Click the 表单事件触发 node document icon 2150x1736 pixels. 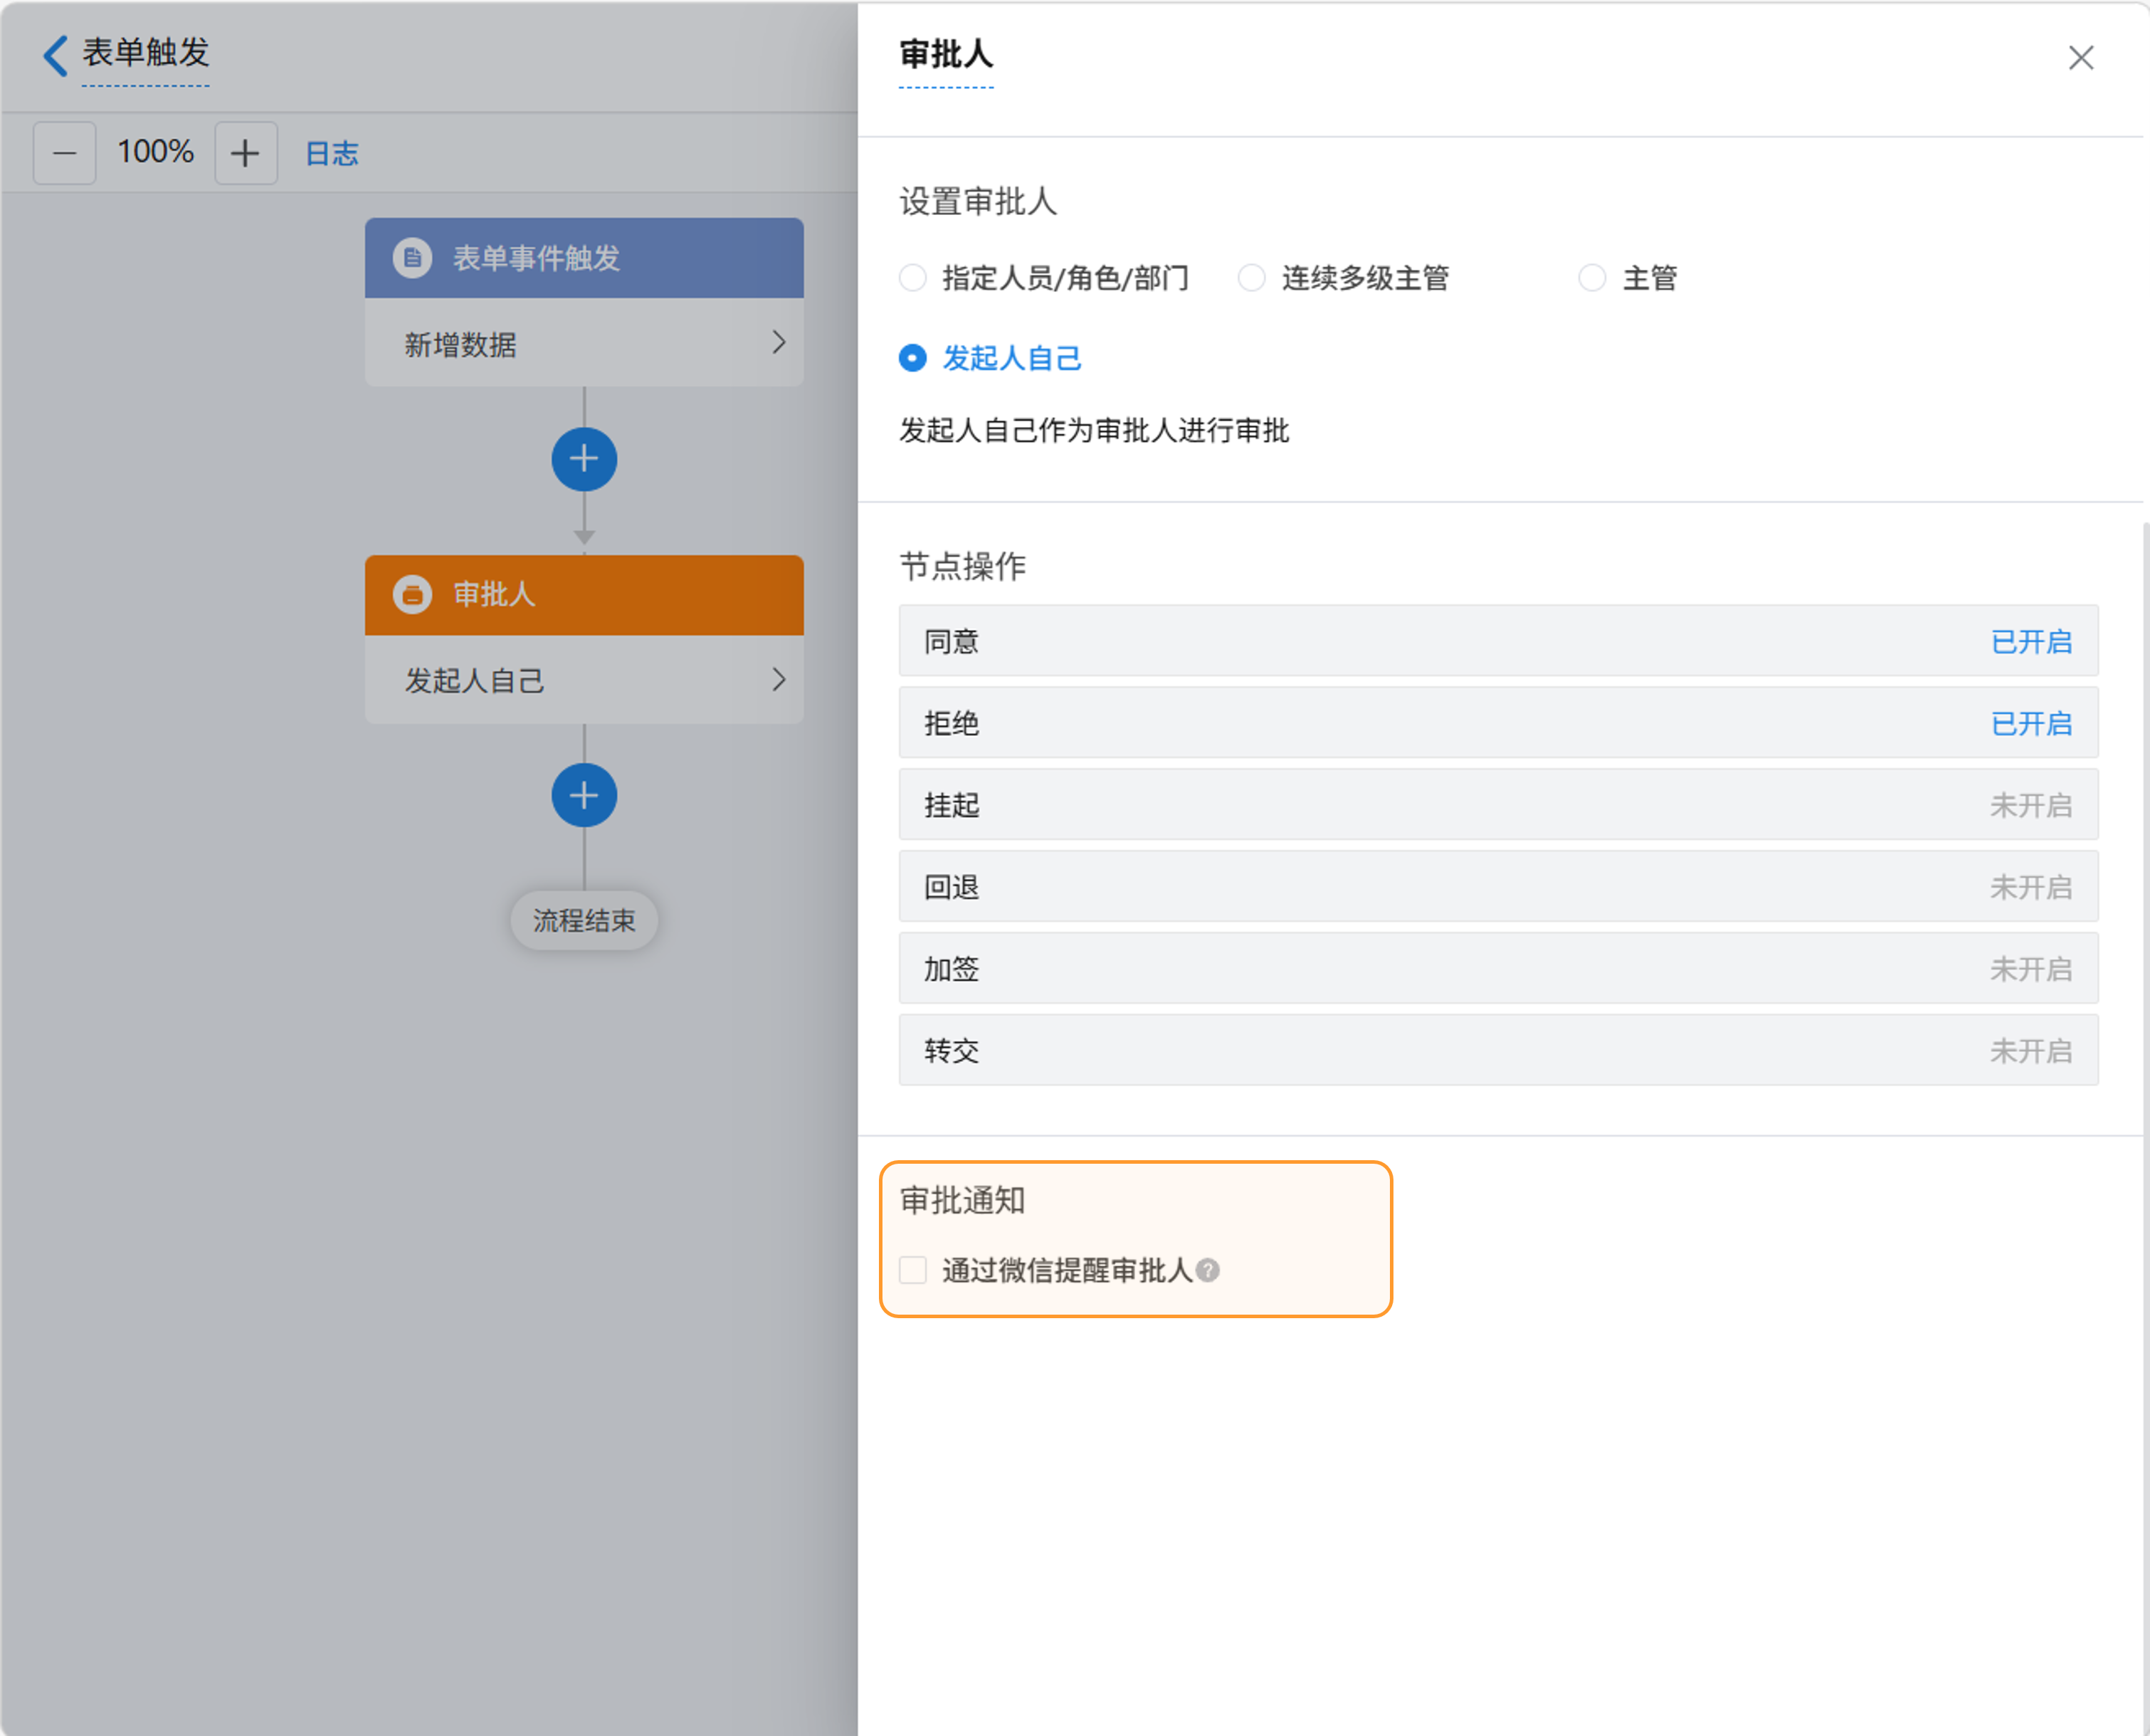click(412, 258)
